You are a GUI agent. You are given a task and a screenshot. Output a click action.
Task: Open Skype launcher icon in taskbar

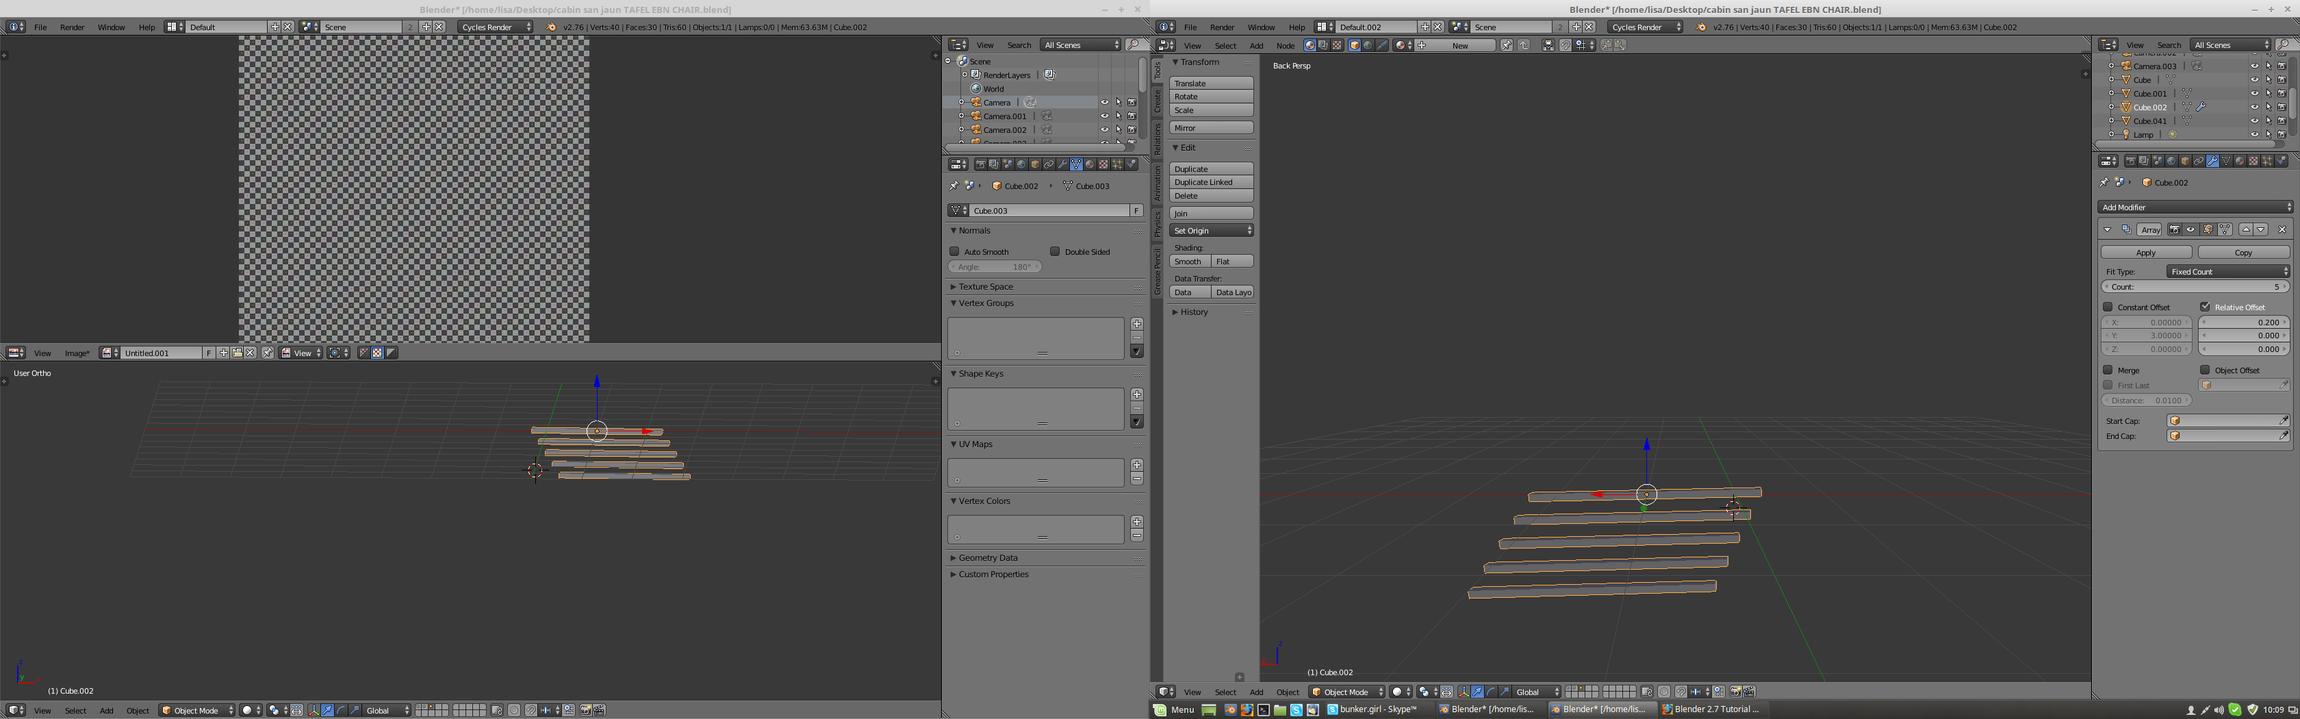tap(1296, 710)
